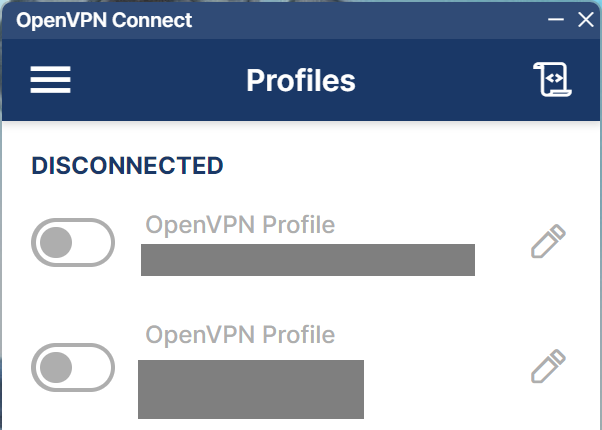Click the import profile icon
This screenshot has width=602, height=430.
point(552,80)
